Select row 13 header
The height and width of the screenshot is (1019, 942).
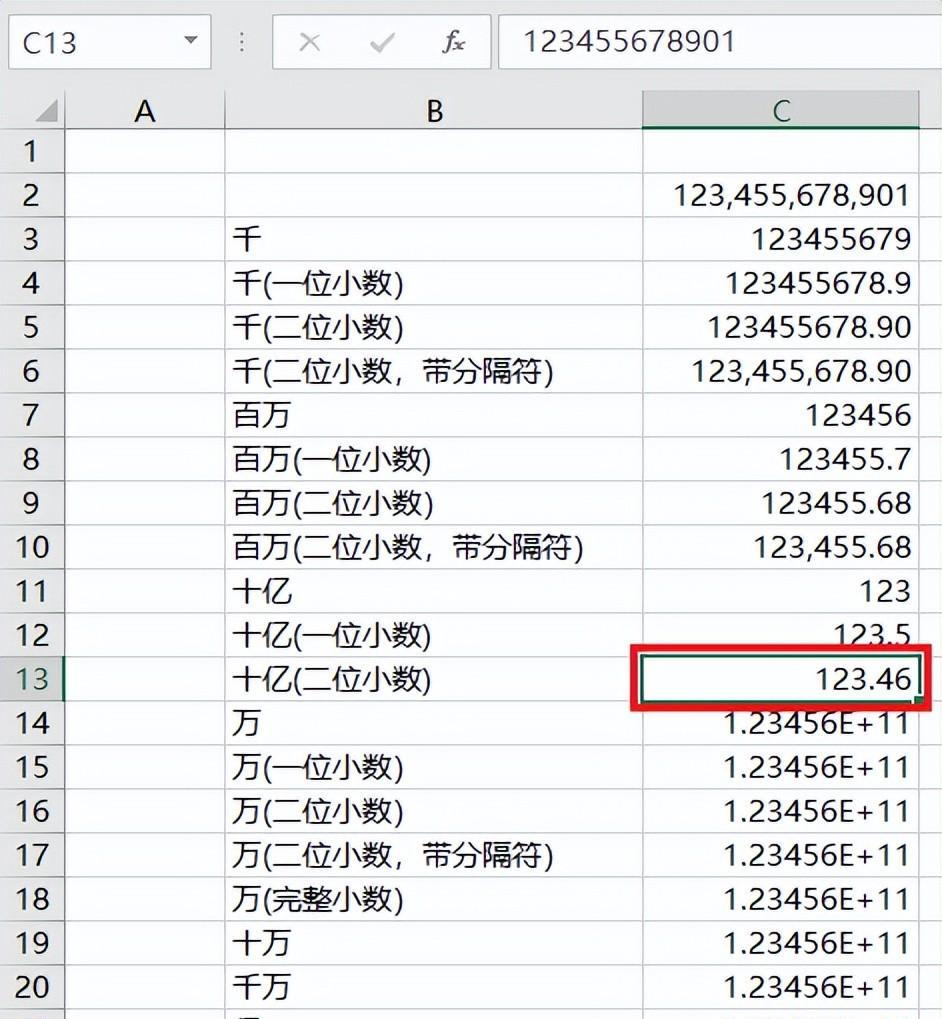click(32, 678)
